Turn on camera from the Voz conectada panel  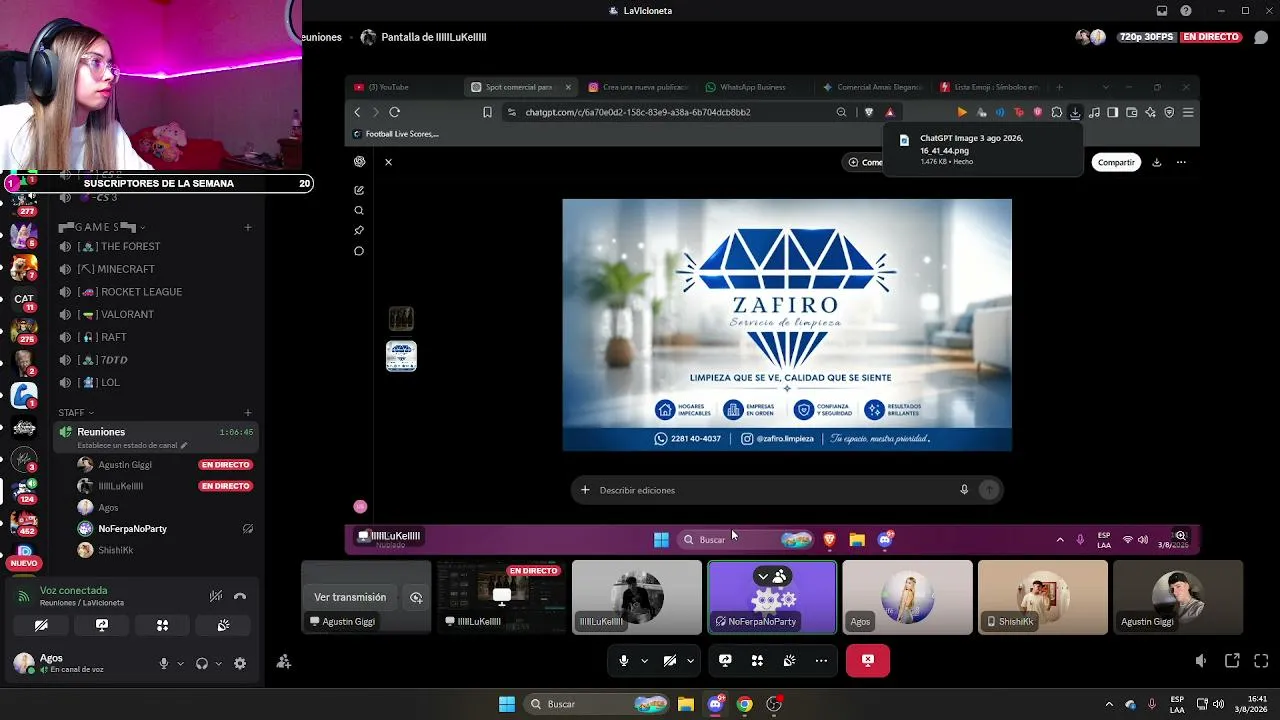coord(41,625)
